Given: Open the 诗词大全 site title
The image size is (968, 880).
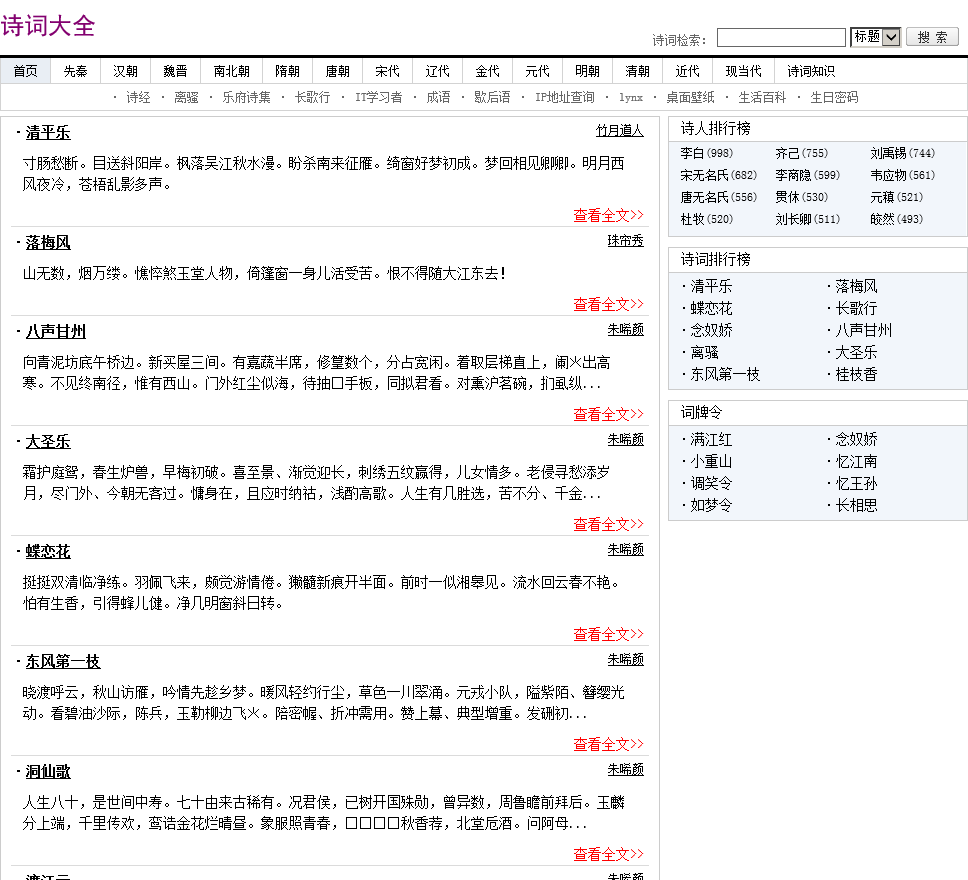Looking at the screenshot, I should coord(48,26).
